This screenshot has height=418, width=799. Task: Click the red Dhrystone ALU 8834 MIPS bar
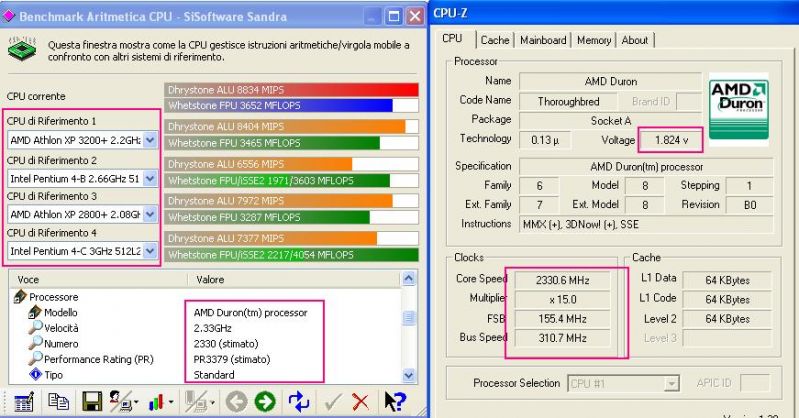click(291, 90)
